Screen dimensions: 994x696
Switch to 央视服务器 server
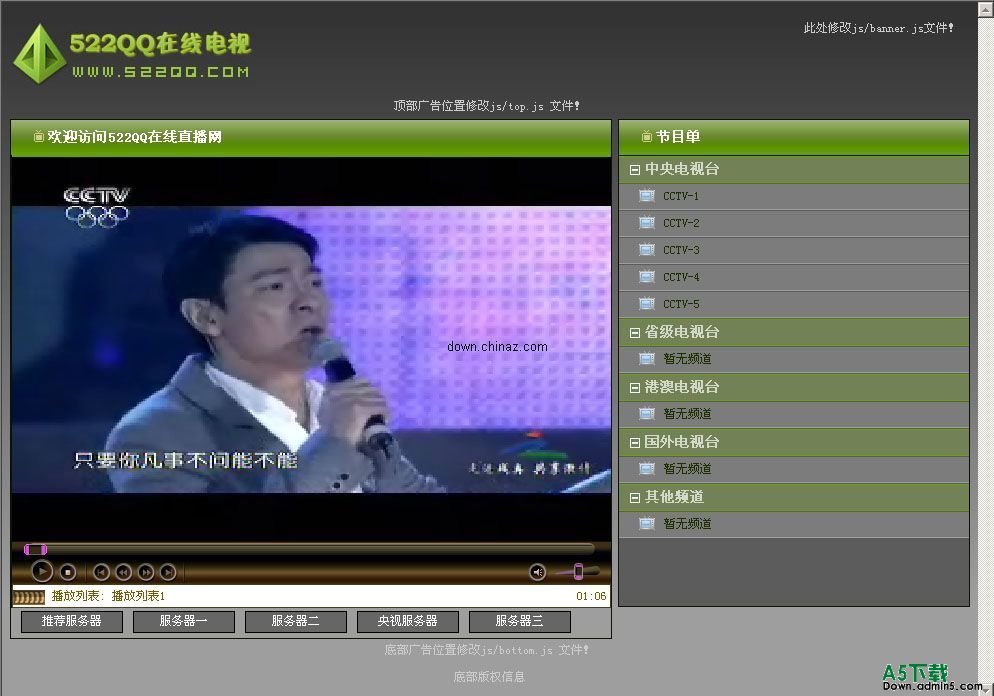coord(407,622)
